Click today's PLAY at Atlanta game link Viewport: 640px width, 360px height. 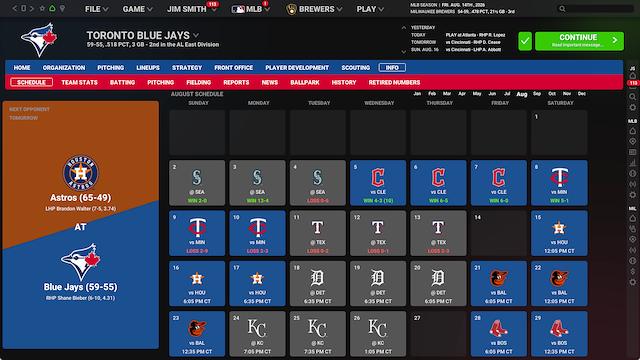coord(476,35)
